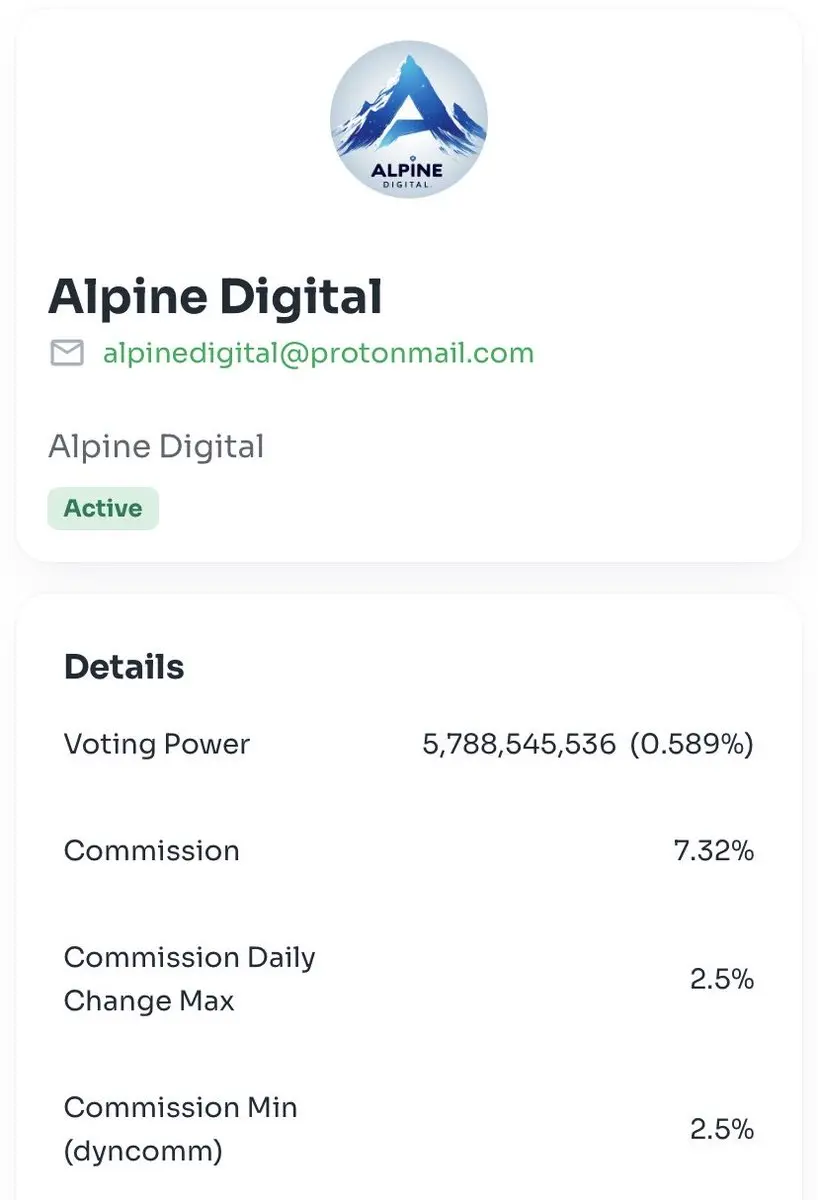The image size is (818, 1200).
Task: Click the Commission Min (dyncomm) label
Action: point(181,1129)
